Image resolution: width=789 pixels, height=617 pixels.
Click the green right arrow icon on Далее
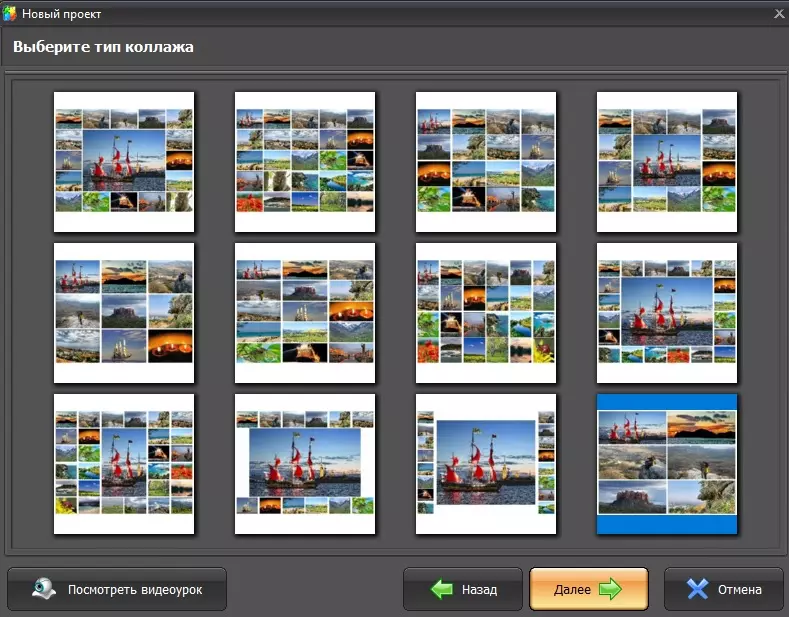610,589
